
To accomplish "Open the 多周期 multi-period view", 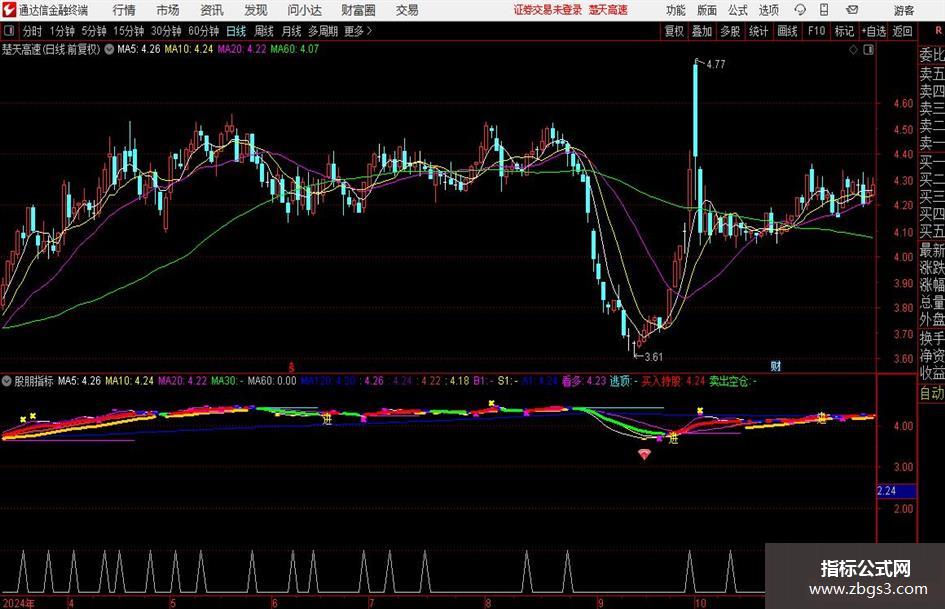I will pyautogui.click(x=323, y=31).
